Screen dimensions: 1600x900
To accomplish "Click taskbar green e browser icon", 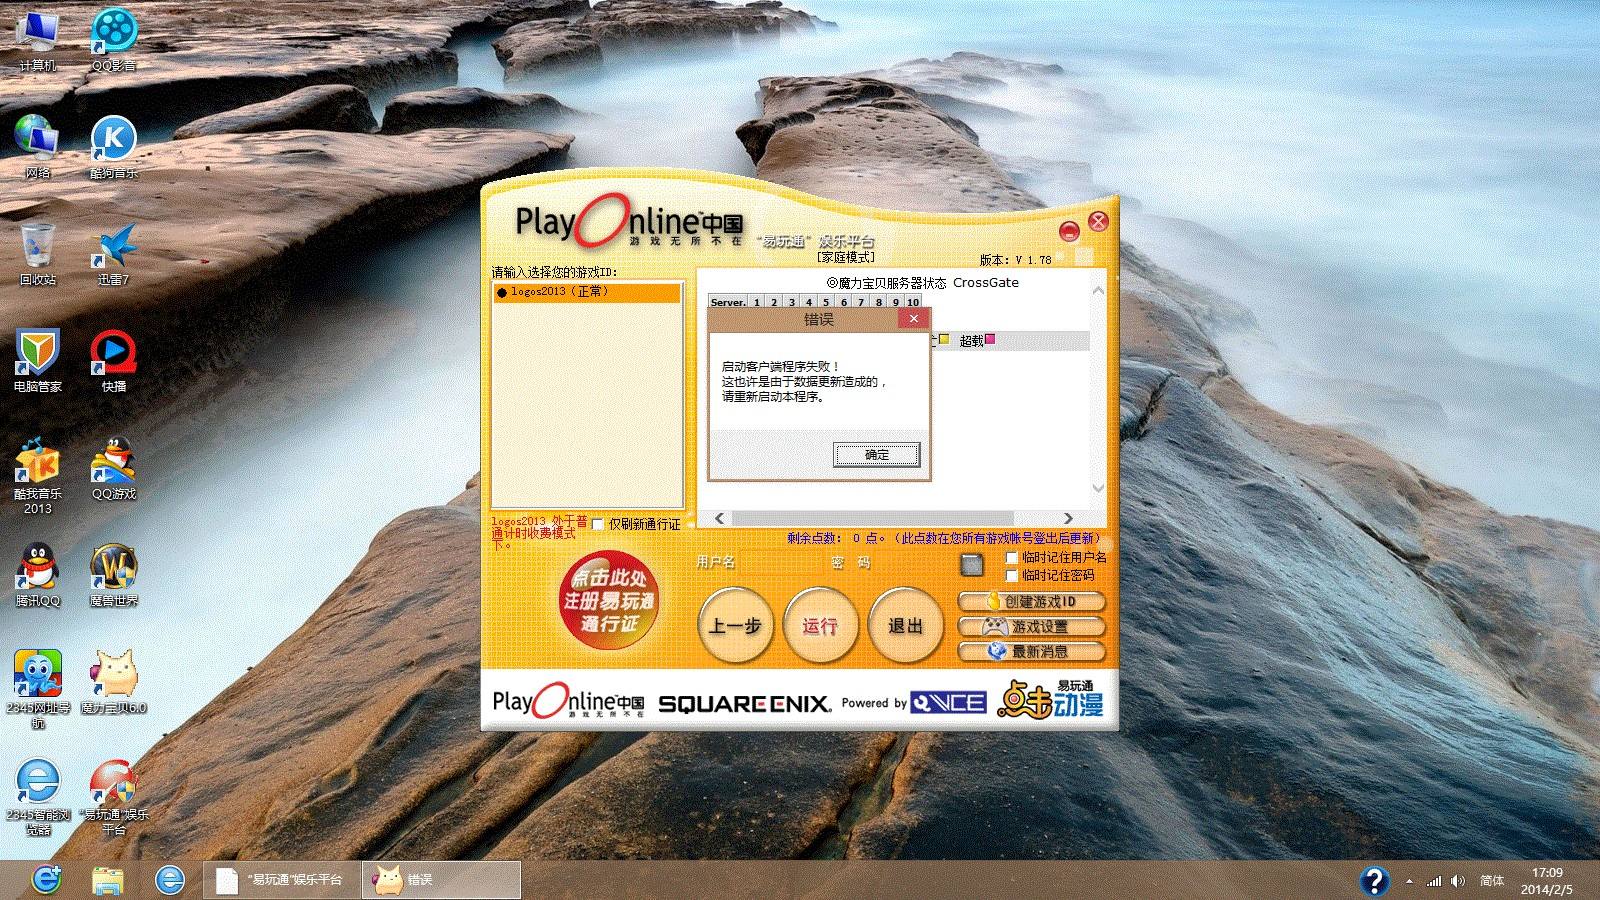I will pos(46,880).
